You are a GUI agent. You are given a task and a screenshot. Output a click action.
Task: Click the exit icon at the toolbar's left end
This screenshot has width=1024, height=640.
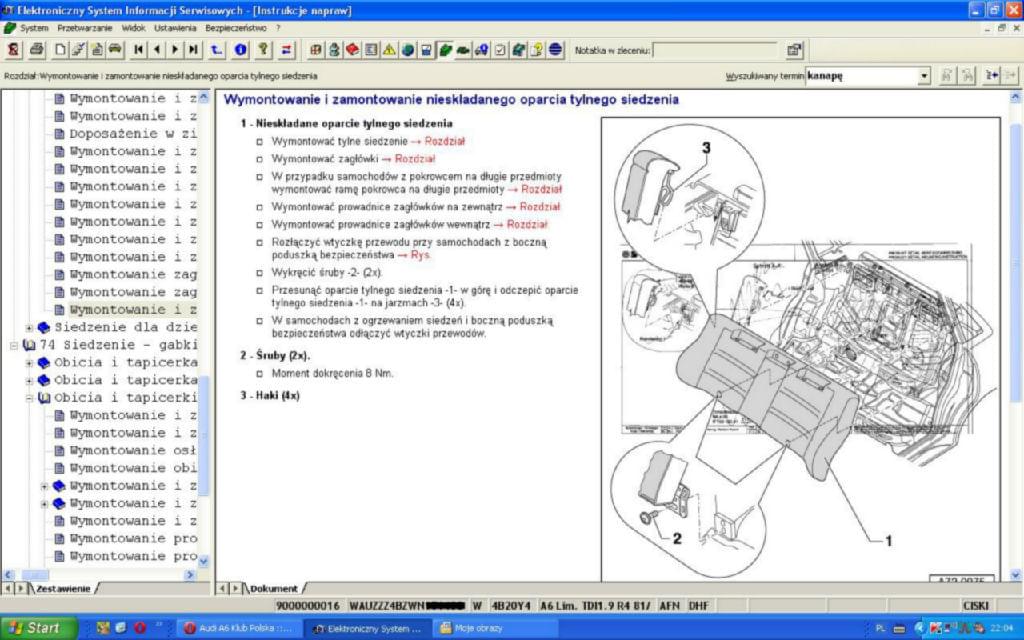click(13, 50)
